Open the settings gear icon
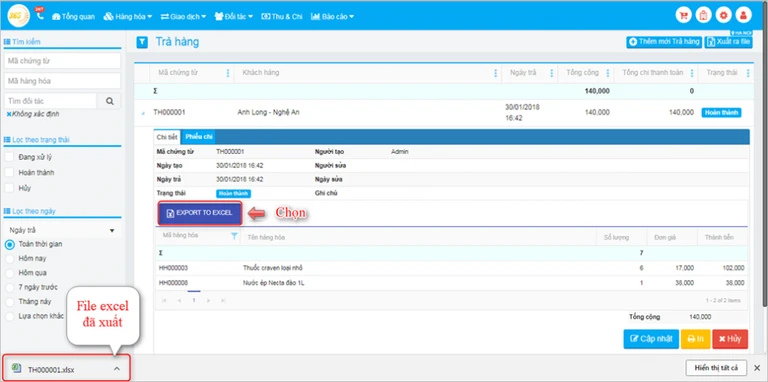 point(723,16)
